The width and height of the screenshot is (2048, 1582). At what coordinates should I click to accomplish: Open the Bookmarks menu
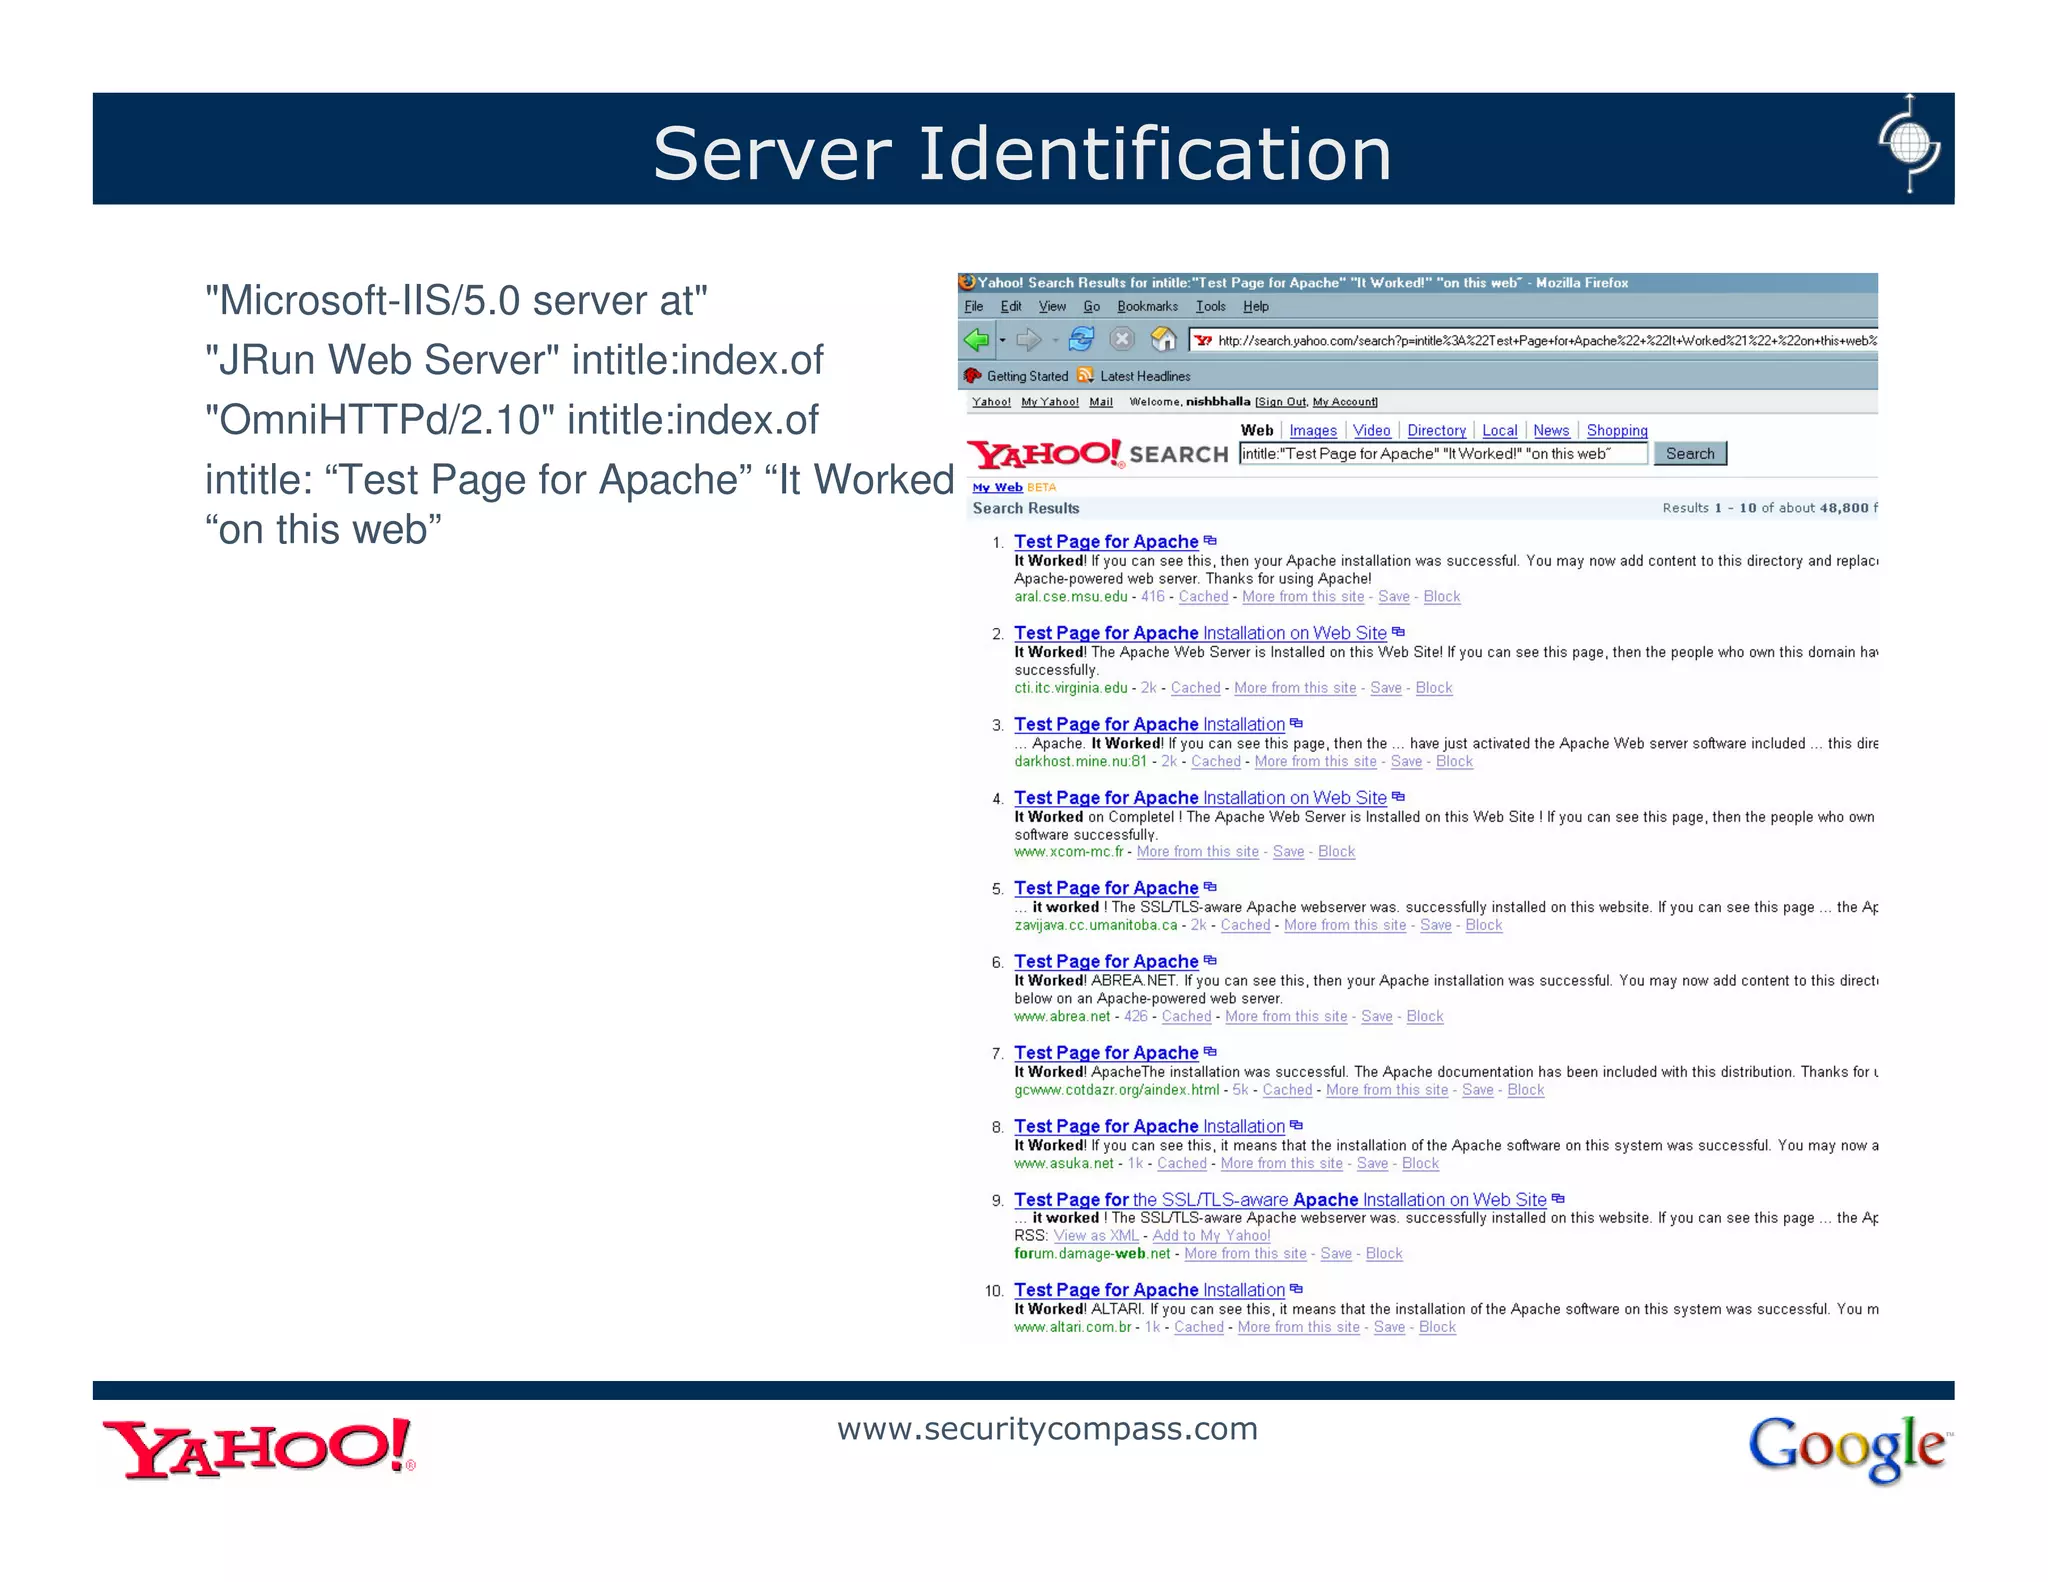(x=1147, y=307)
